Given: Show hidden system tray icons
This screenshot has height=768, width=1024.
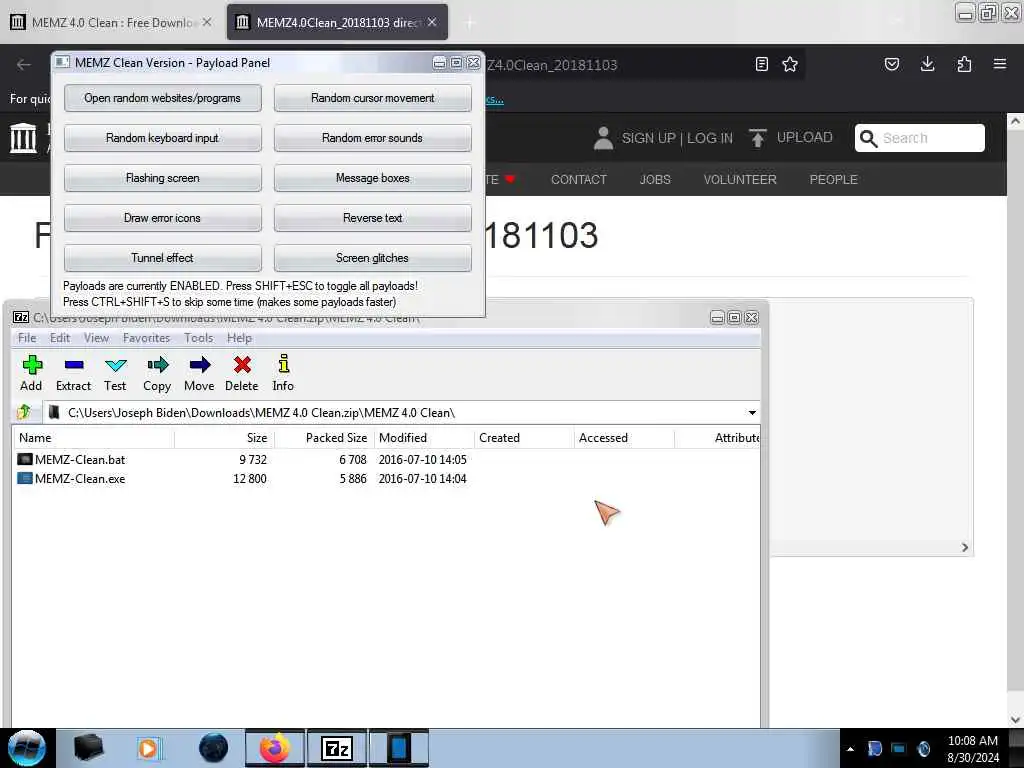Looking at the screenshot, I should pos(850,748).
